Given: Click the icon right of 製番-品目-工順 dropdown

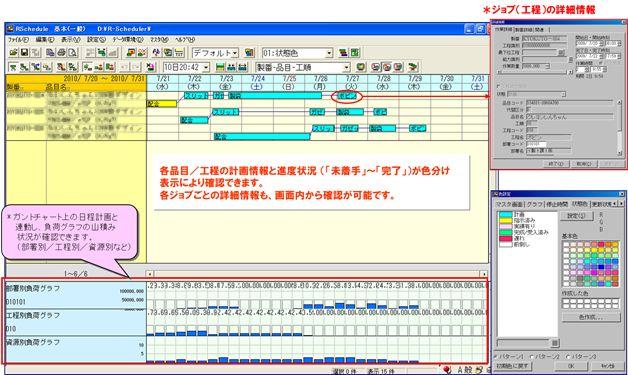Looking at the screenshot, I should 361,67.
